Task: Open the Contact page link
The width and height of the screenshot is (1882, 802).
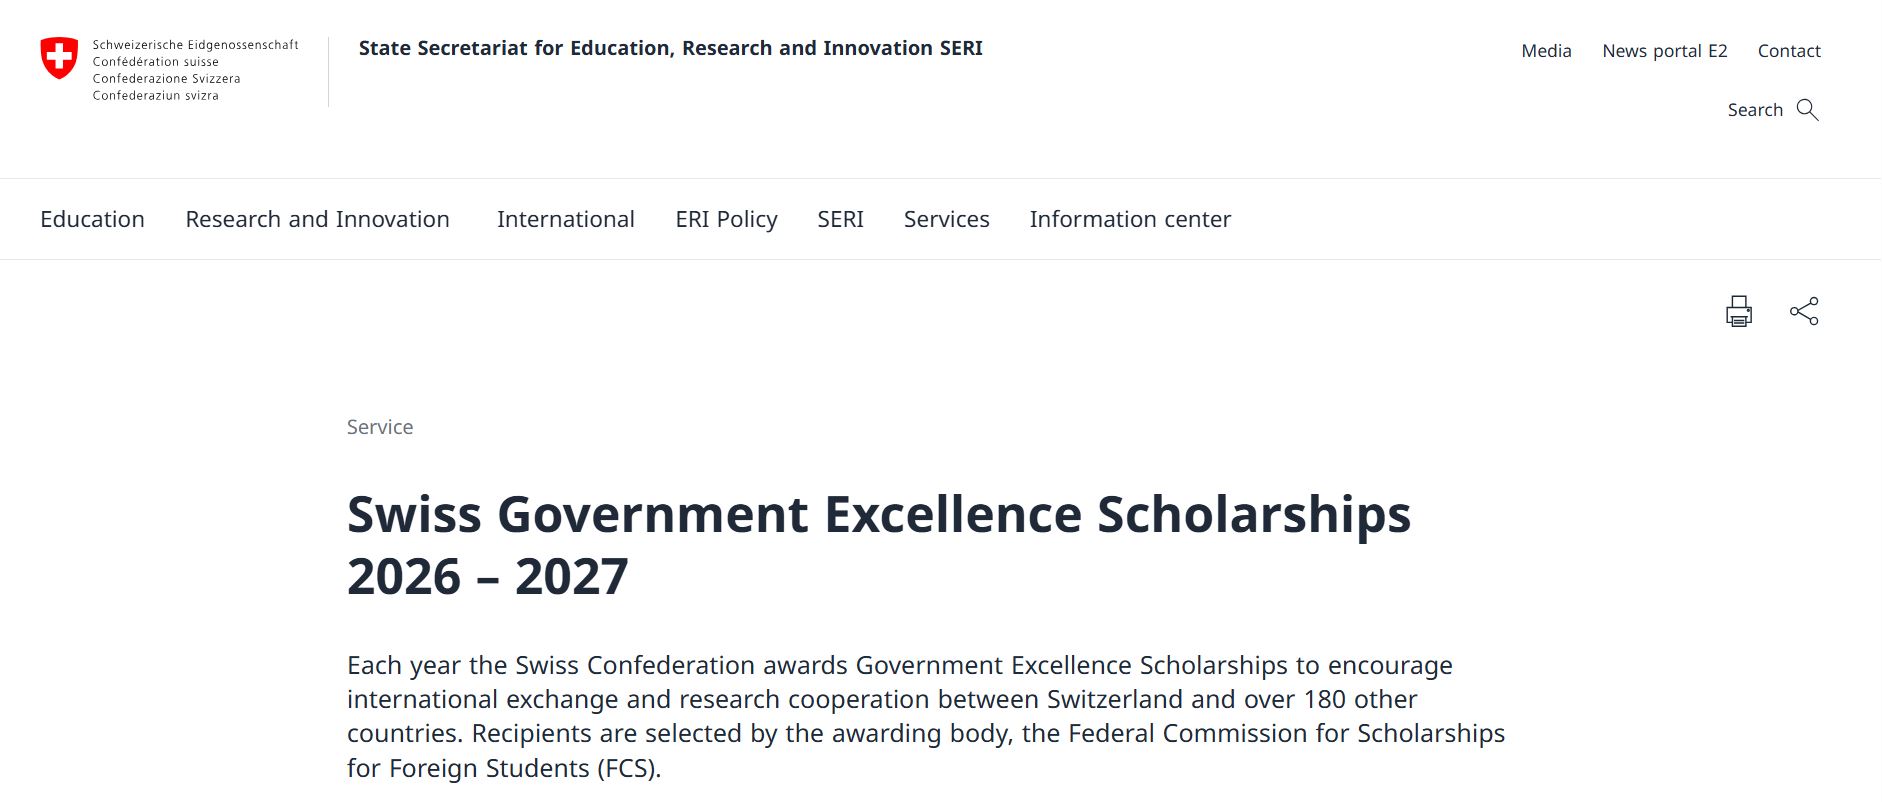Action: coord(1789,51)
